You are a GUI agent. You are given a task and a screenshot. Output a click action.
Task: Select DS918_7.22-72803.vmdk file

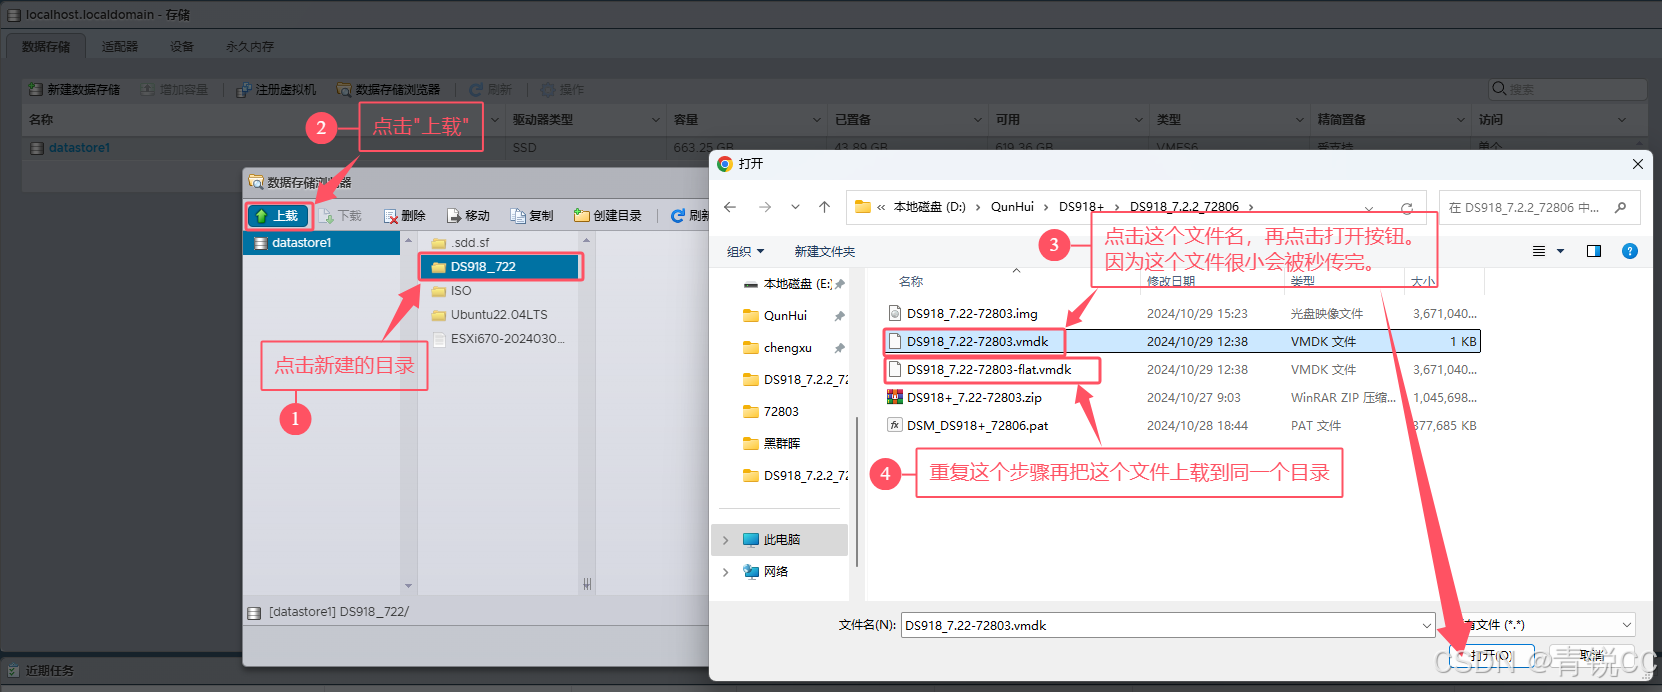pyautogui.click(x=1183, y=341)
